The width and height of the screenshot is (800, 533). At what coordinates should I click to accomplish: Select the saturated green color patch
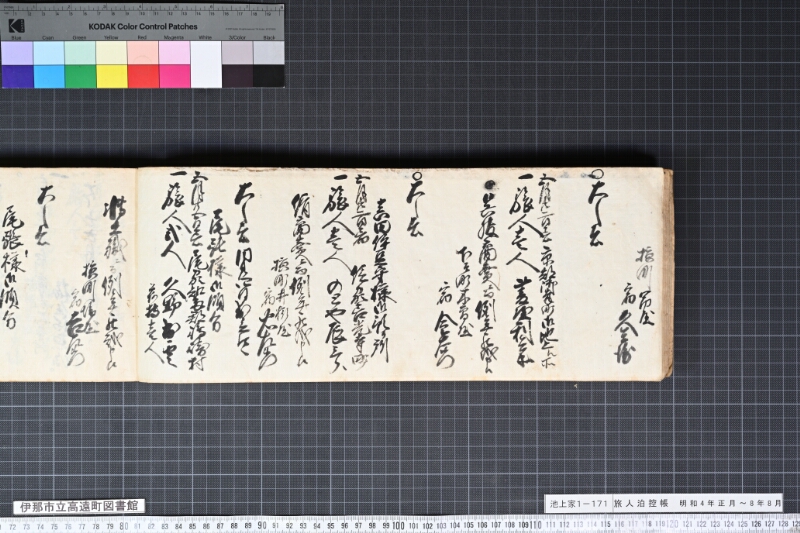[x=80, y=77]
